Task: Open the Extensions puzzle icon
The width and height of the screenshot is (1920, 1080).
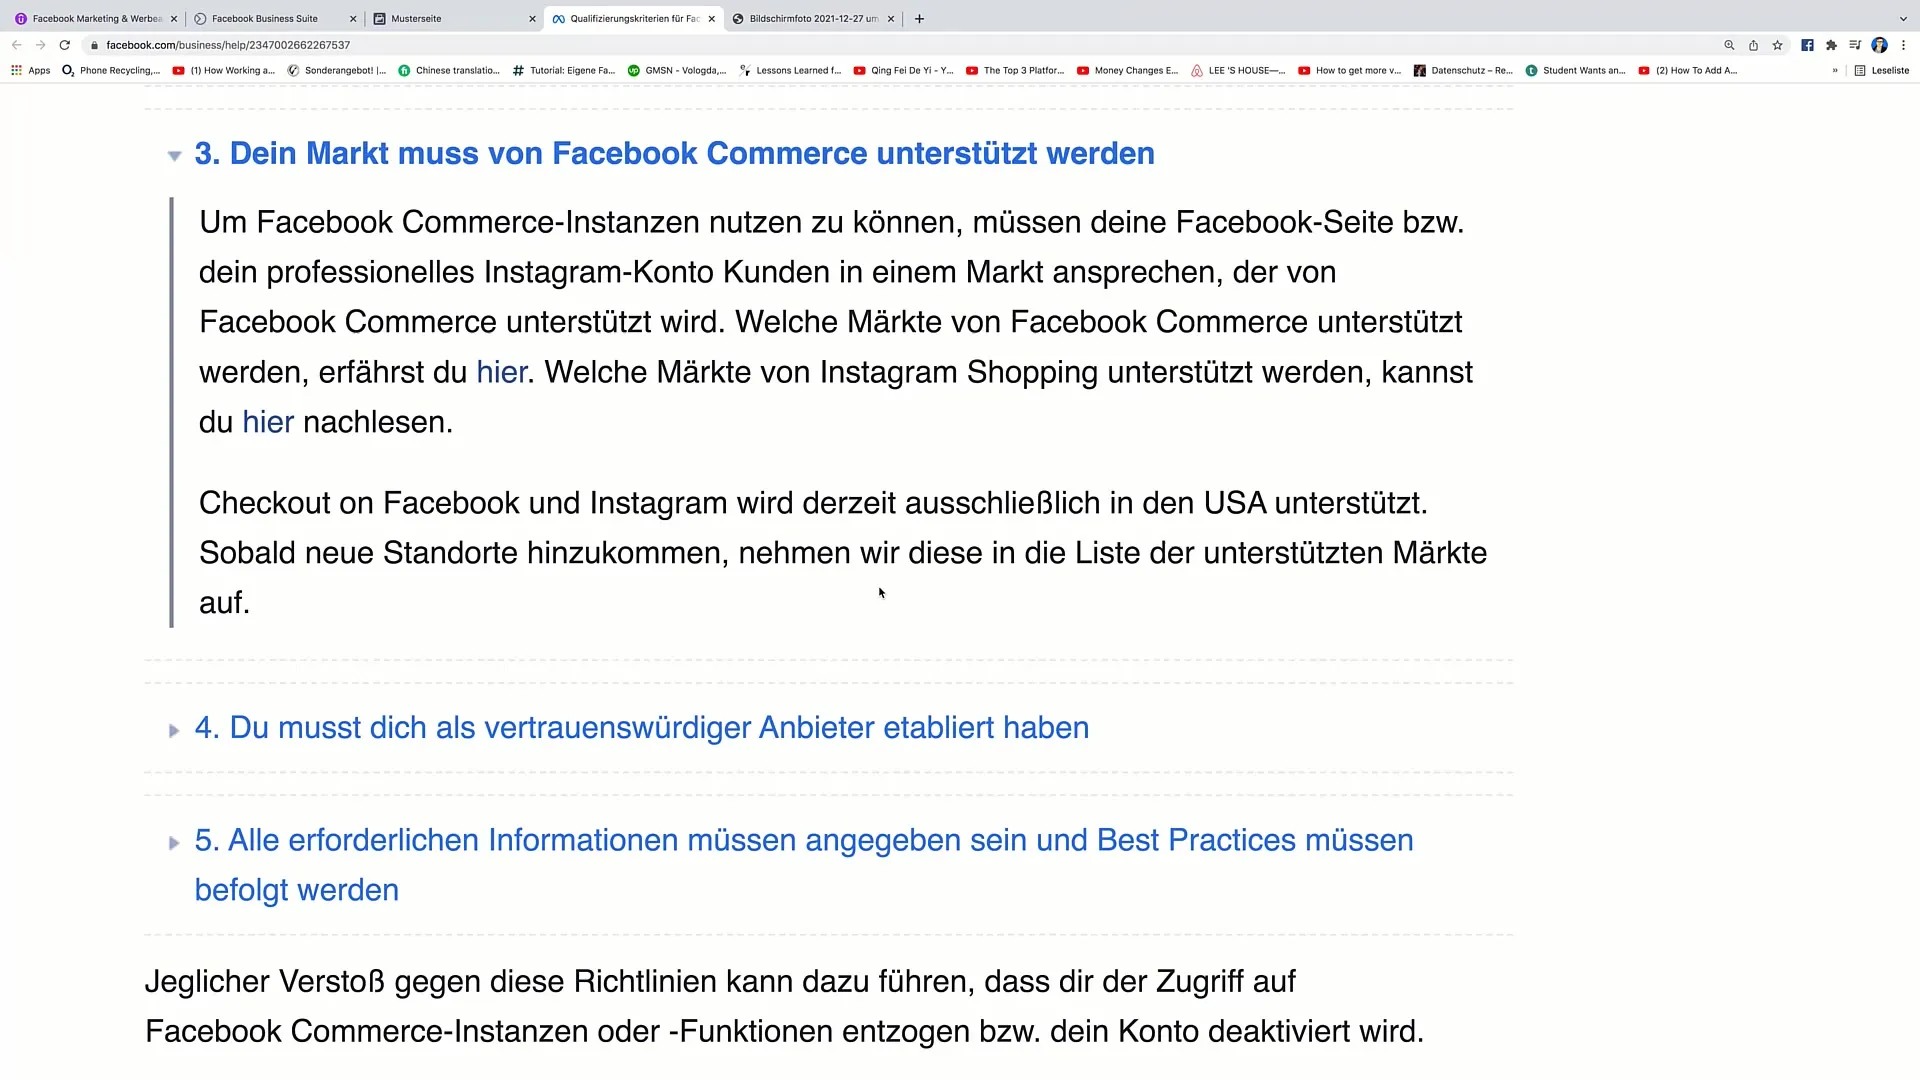Action: pyautogui.click(x=1831, y=45)
